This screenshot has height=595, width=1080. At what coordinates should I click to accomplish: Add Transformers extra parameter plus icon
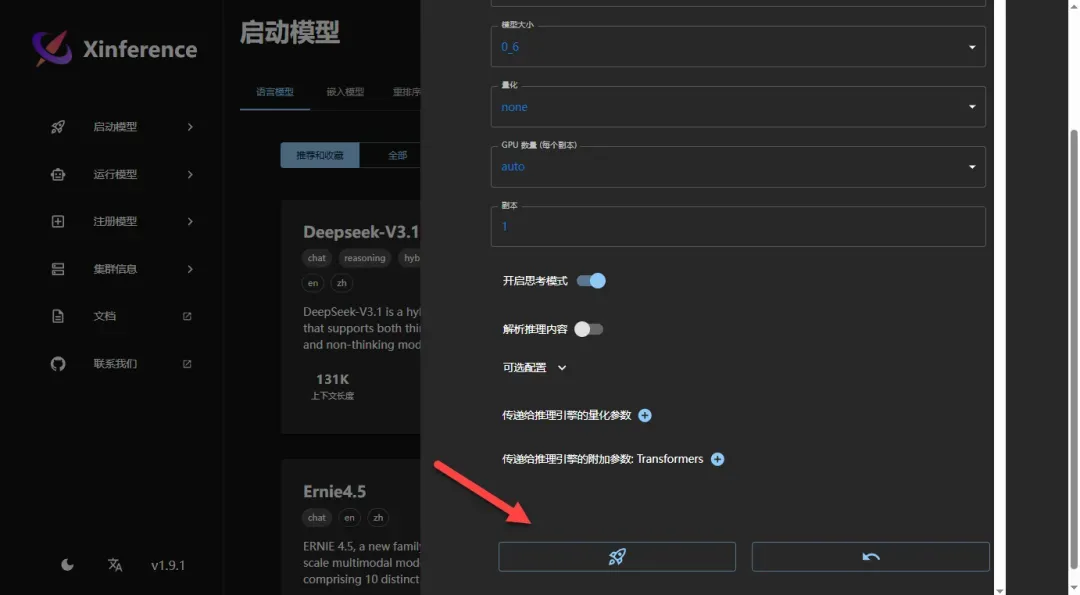tap(717, 459)
